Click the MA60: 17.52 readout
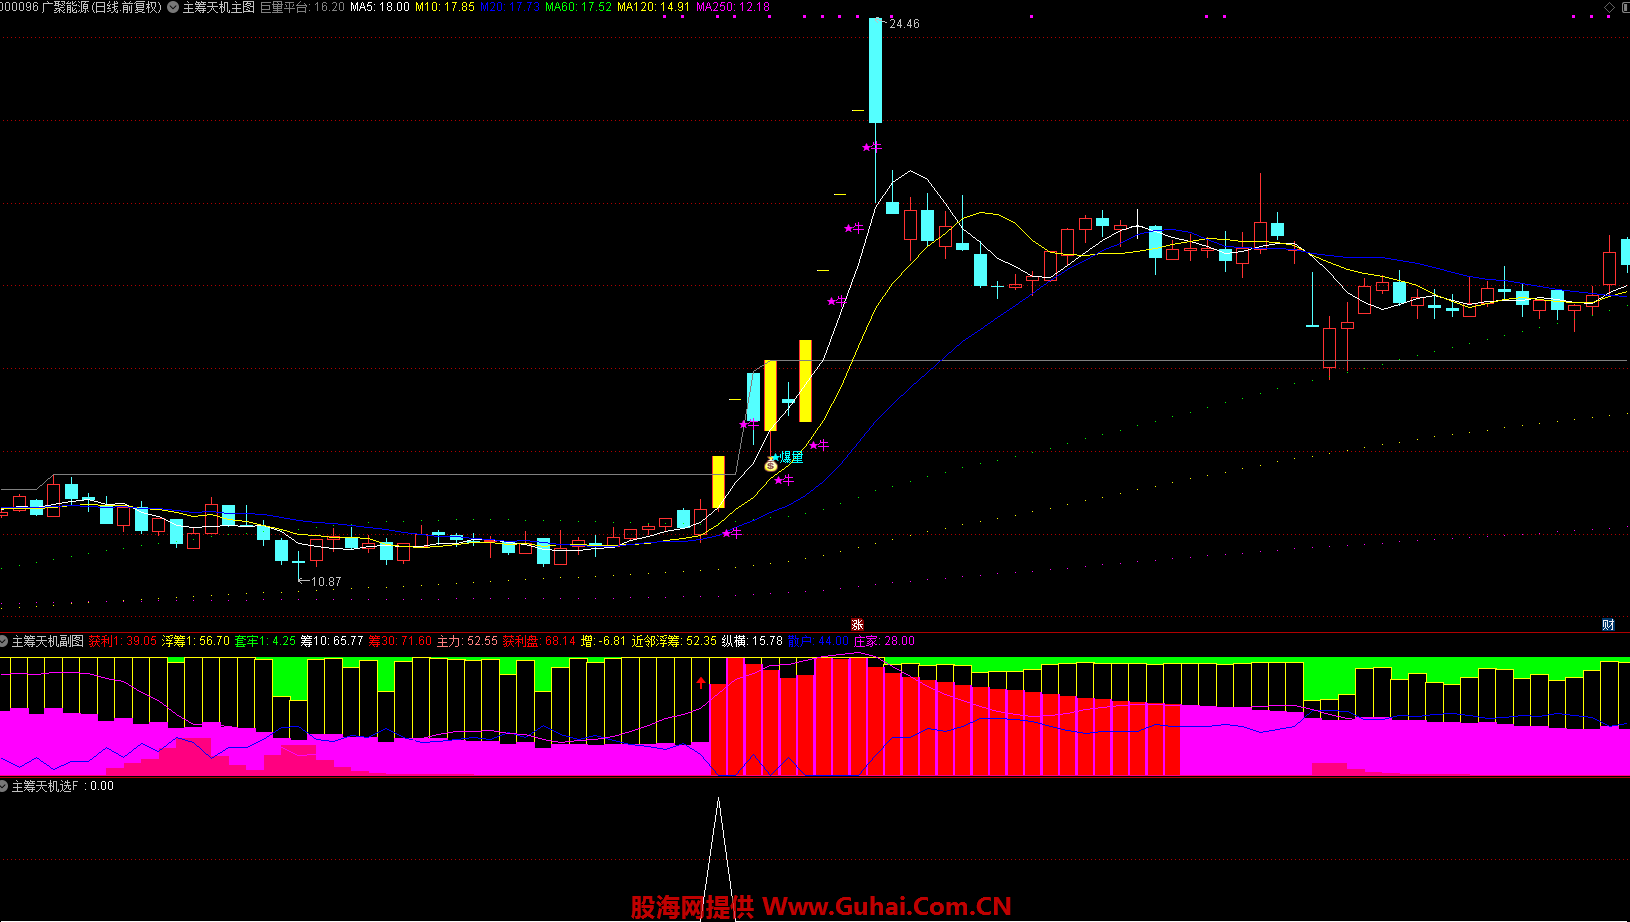1630x922 pixels. pos(578,7)
